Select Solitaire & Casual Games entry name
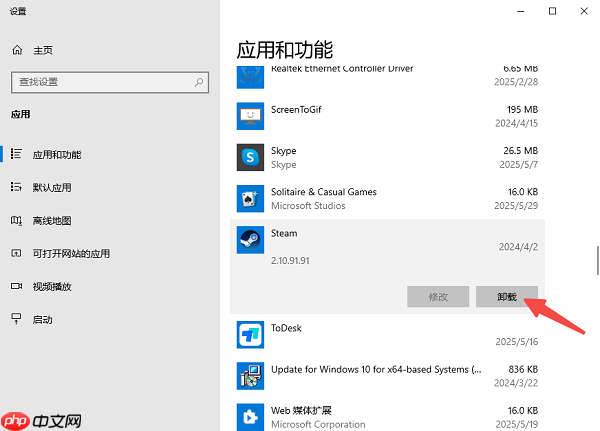This screenshot has width=600, height=431. pos(324,192)
